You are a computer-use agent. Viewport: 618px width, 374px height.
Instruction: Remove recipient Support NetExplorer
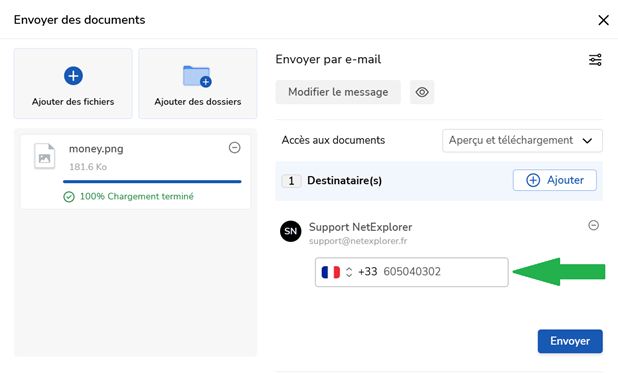(594, 225)
